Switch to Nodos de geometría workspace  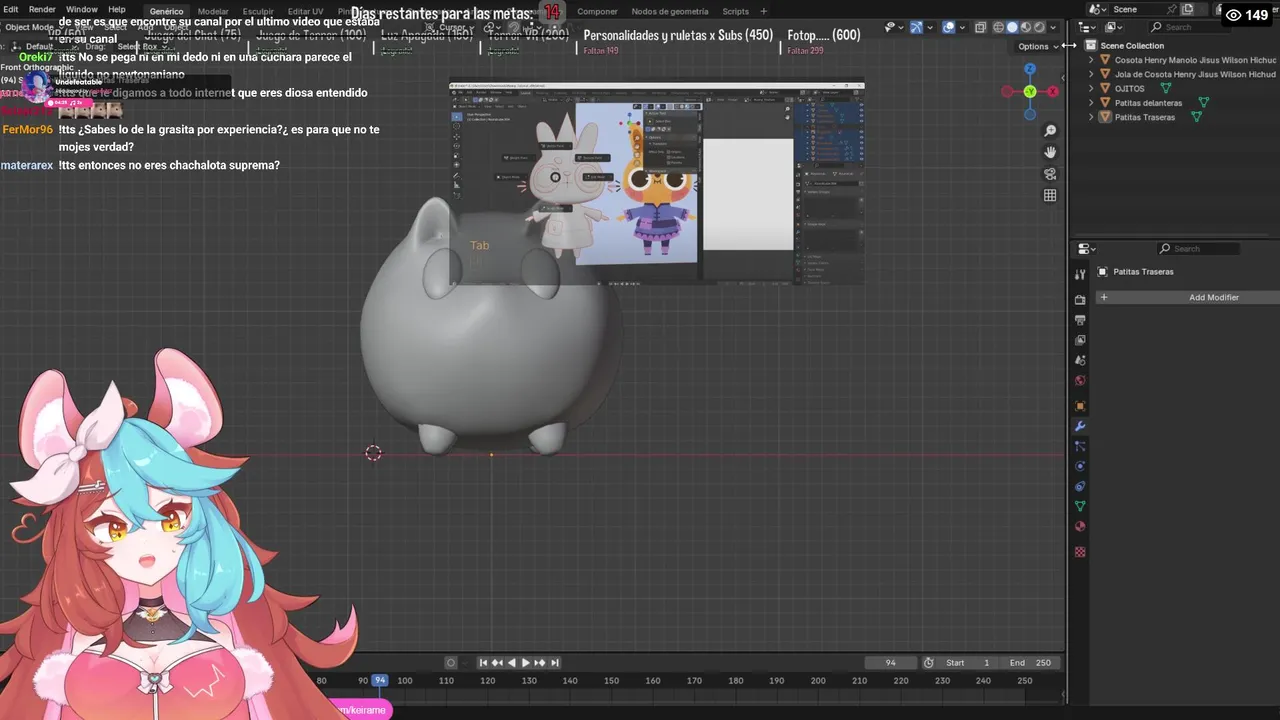[670, 11]
